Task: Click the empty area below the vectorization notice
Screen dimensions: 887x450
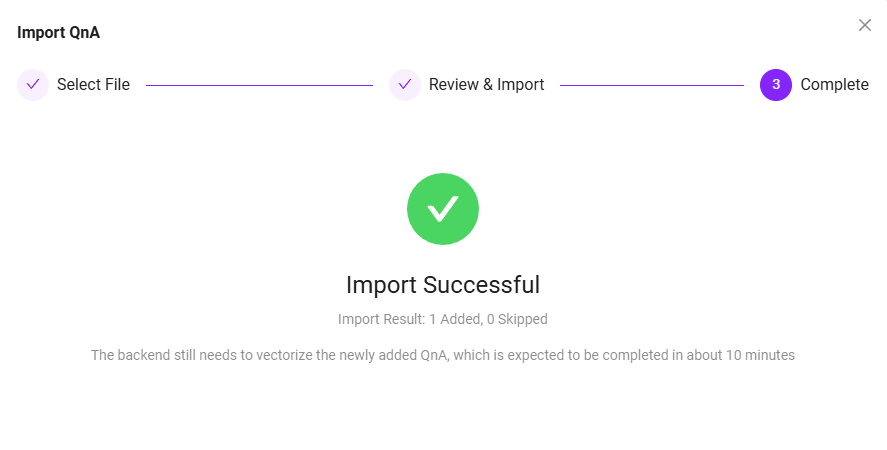Action: [x=443, y=410]
